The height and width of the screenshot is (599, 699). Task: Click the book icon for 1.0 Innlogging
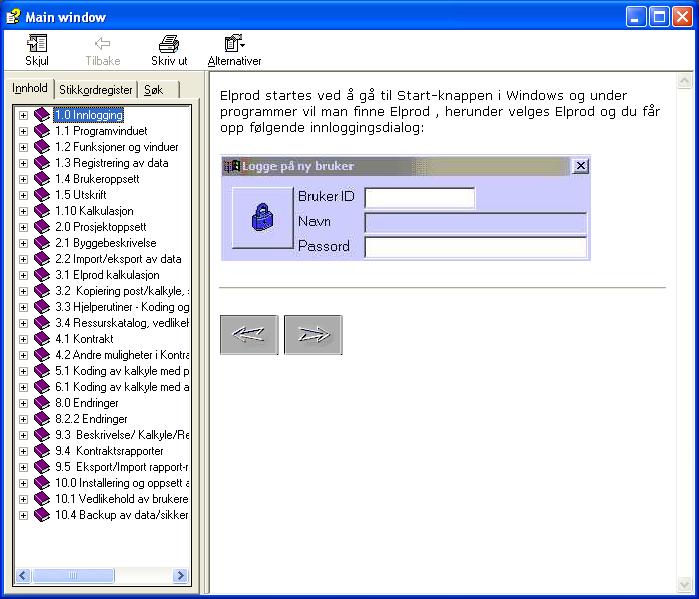coord(41,115)
